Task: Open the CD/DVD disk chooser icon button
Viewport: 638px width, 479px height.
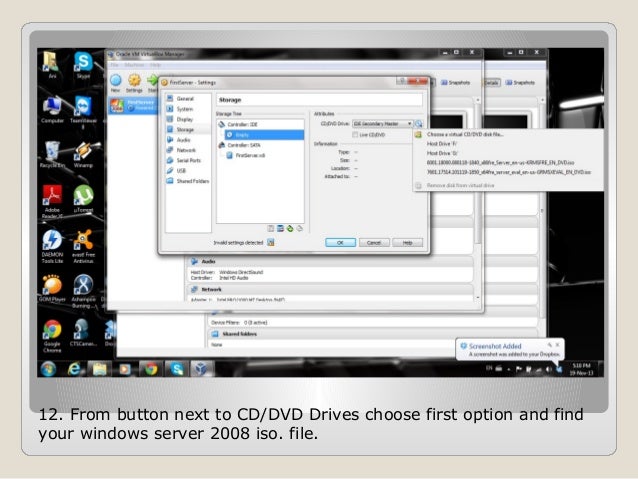Action: click(x=418, y=124)
